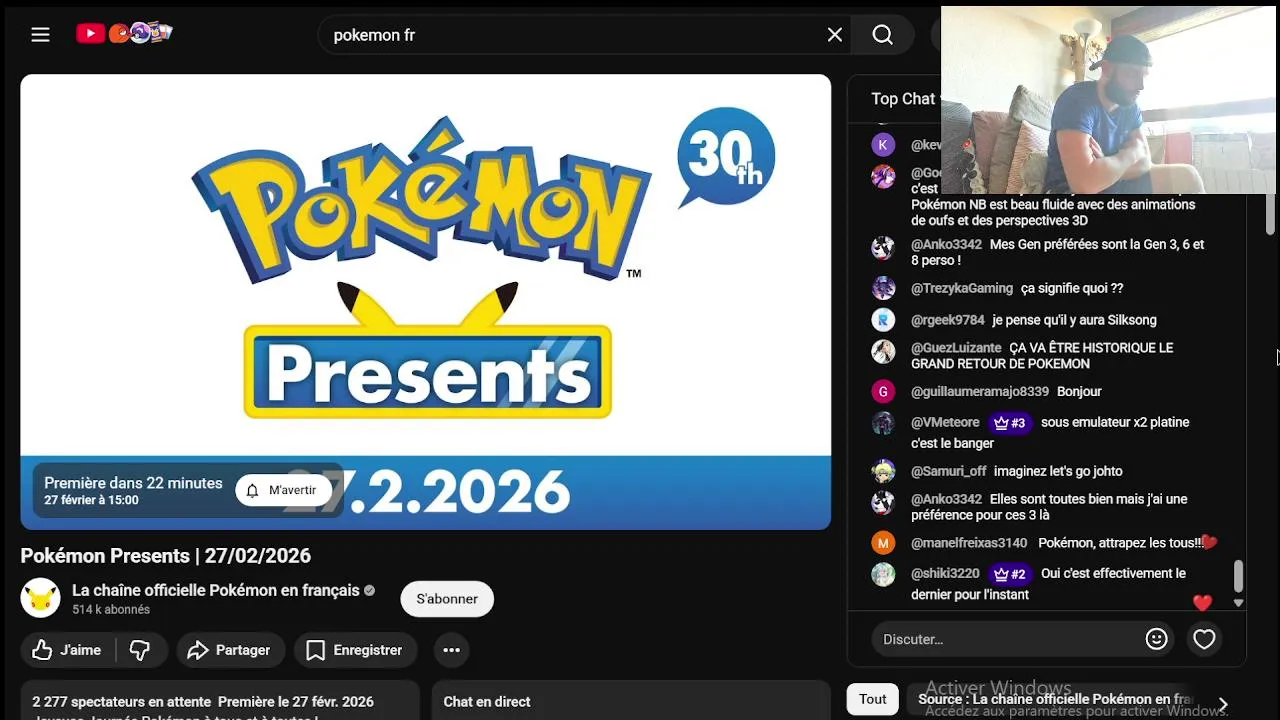Like the video with J'aime
Image resolution: width=1280 pixels, height=720 pixels.
click(68, 650)
